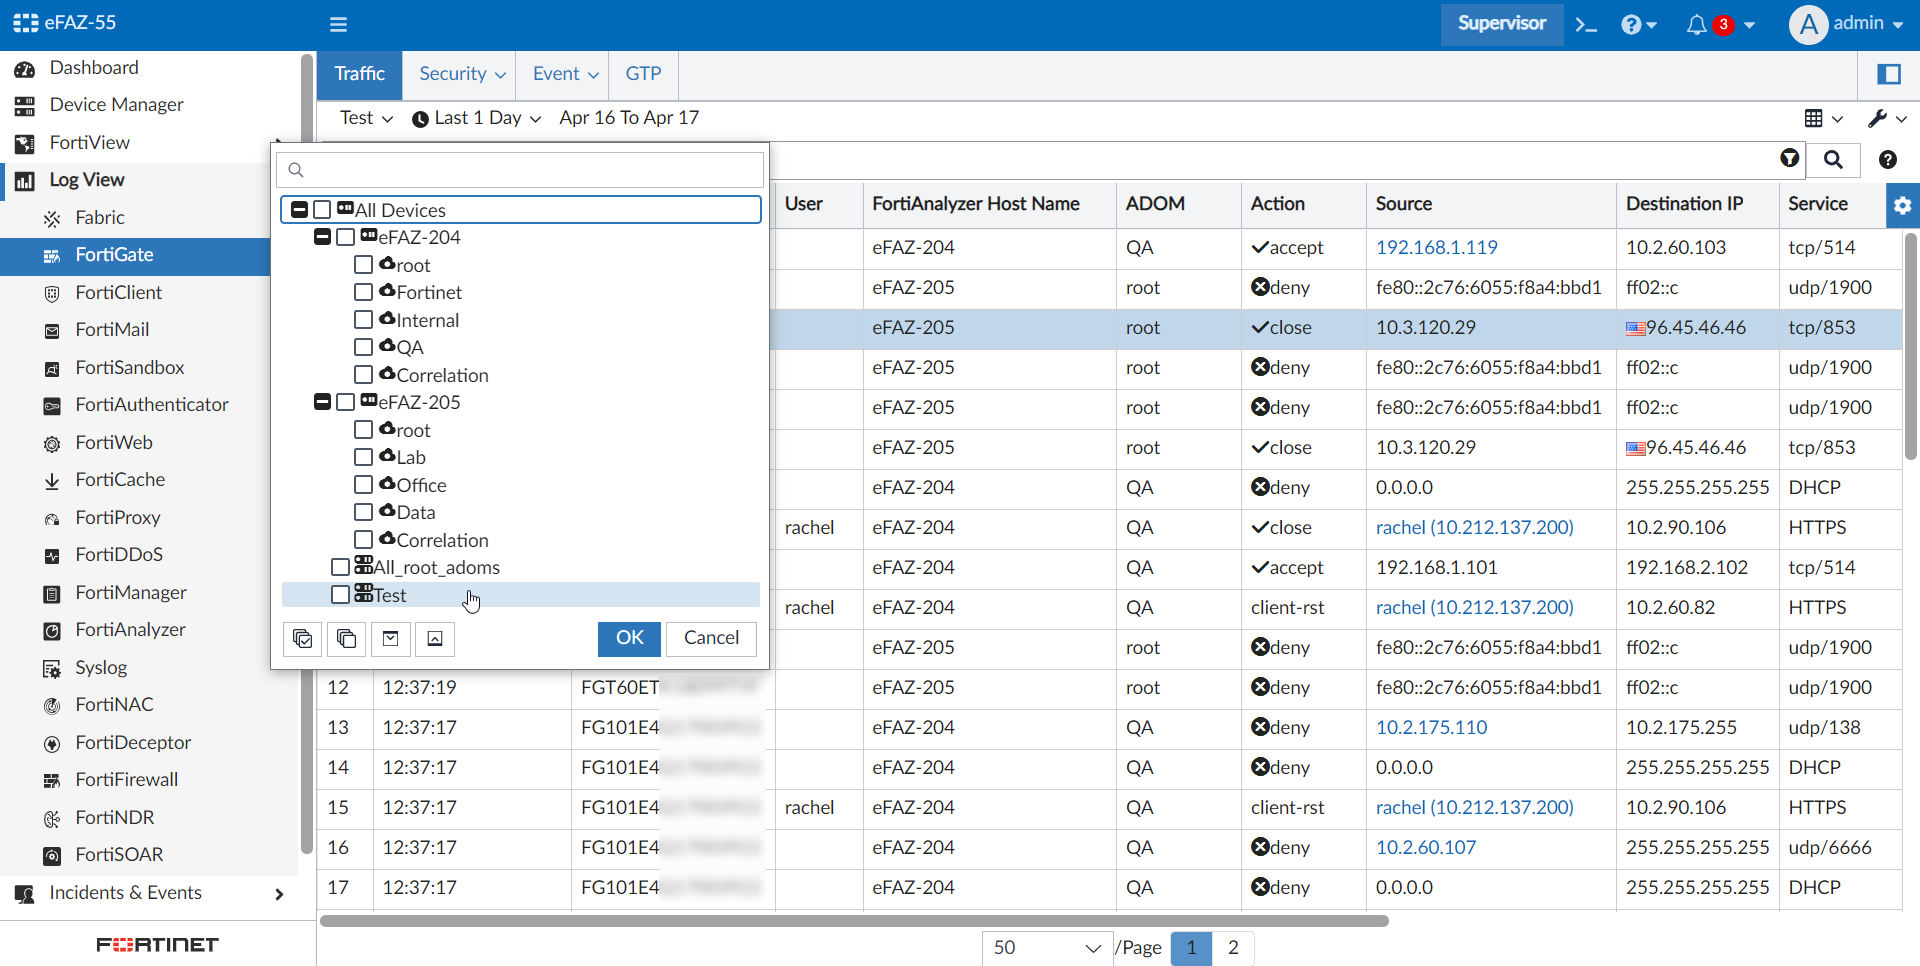Screen dimensions: 1920x966
Task: Open the logs-per-page dropdown showing 50
Action: 1046,948
